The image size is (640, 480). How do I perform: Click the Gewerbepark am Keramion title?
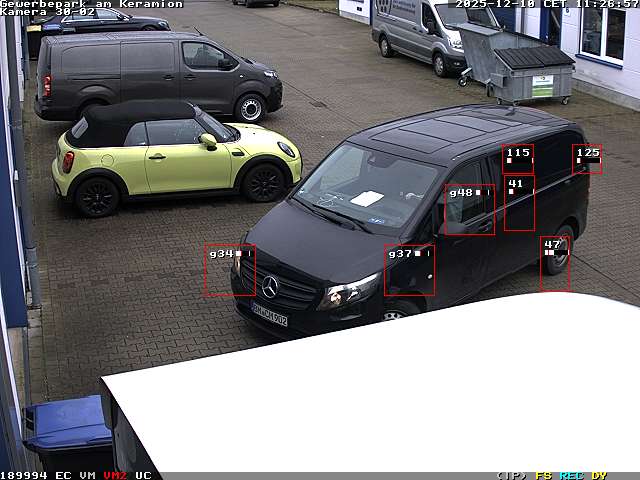[91, 4]
